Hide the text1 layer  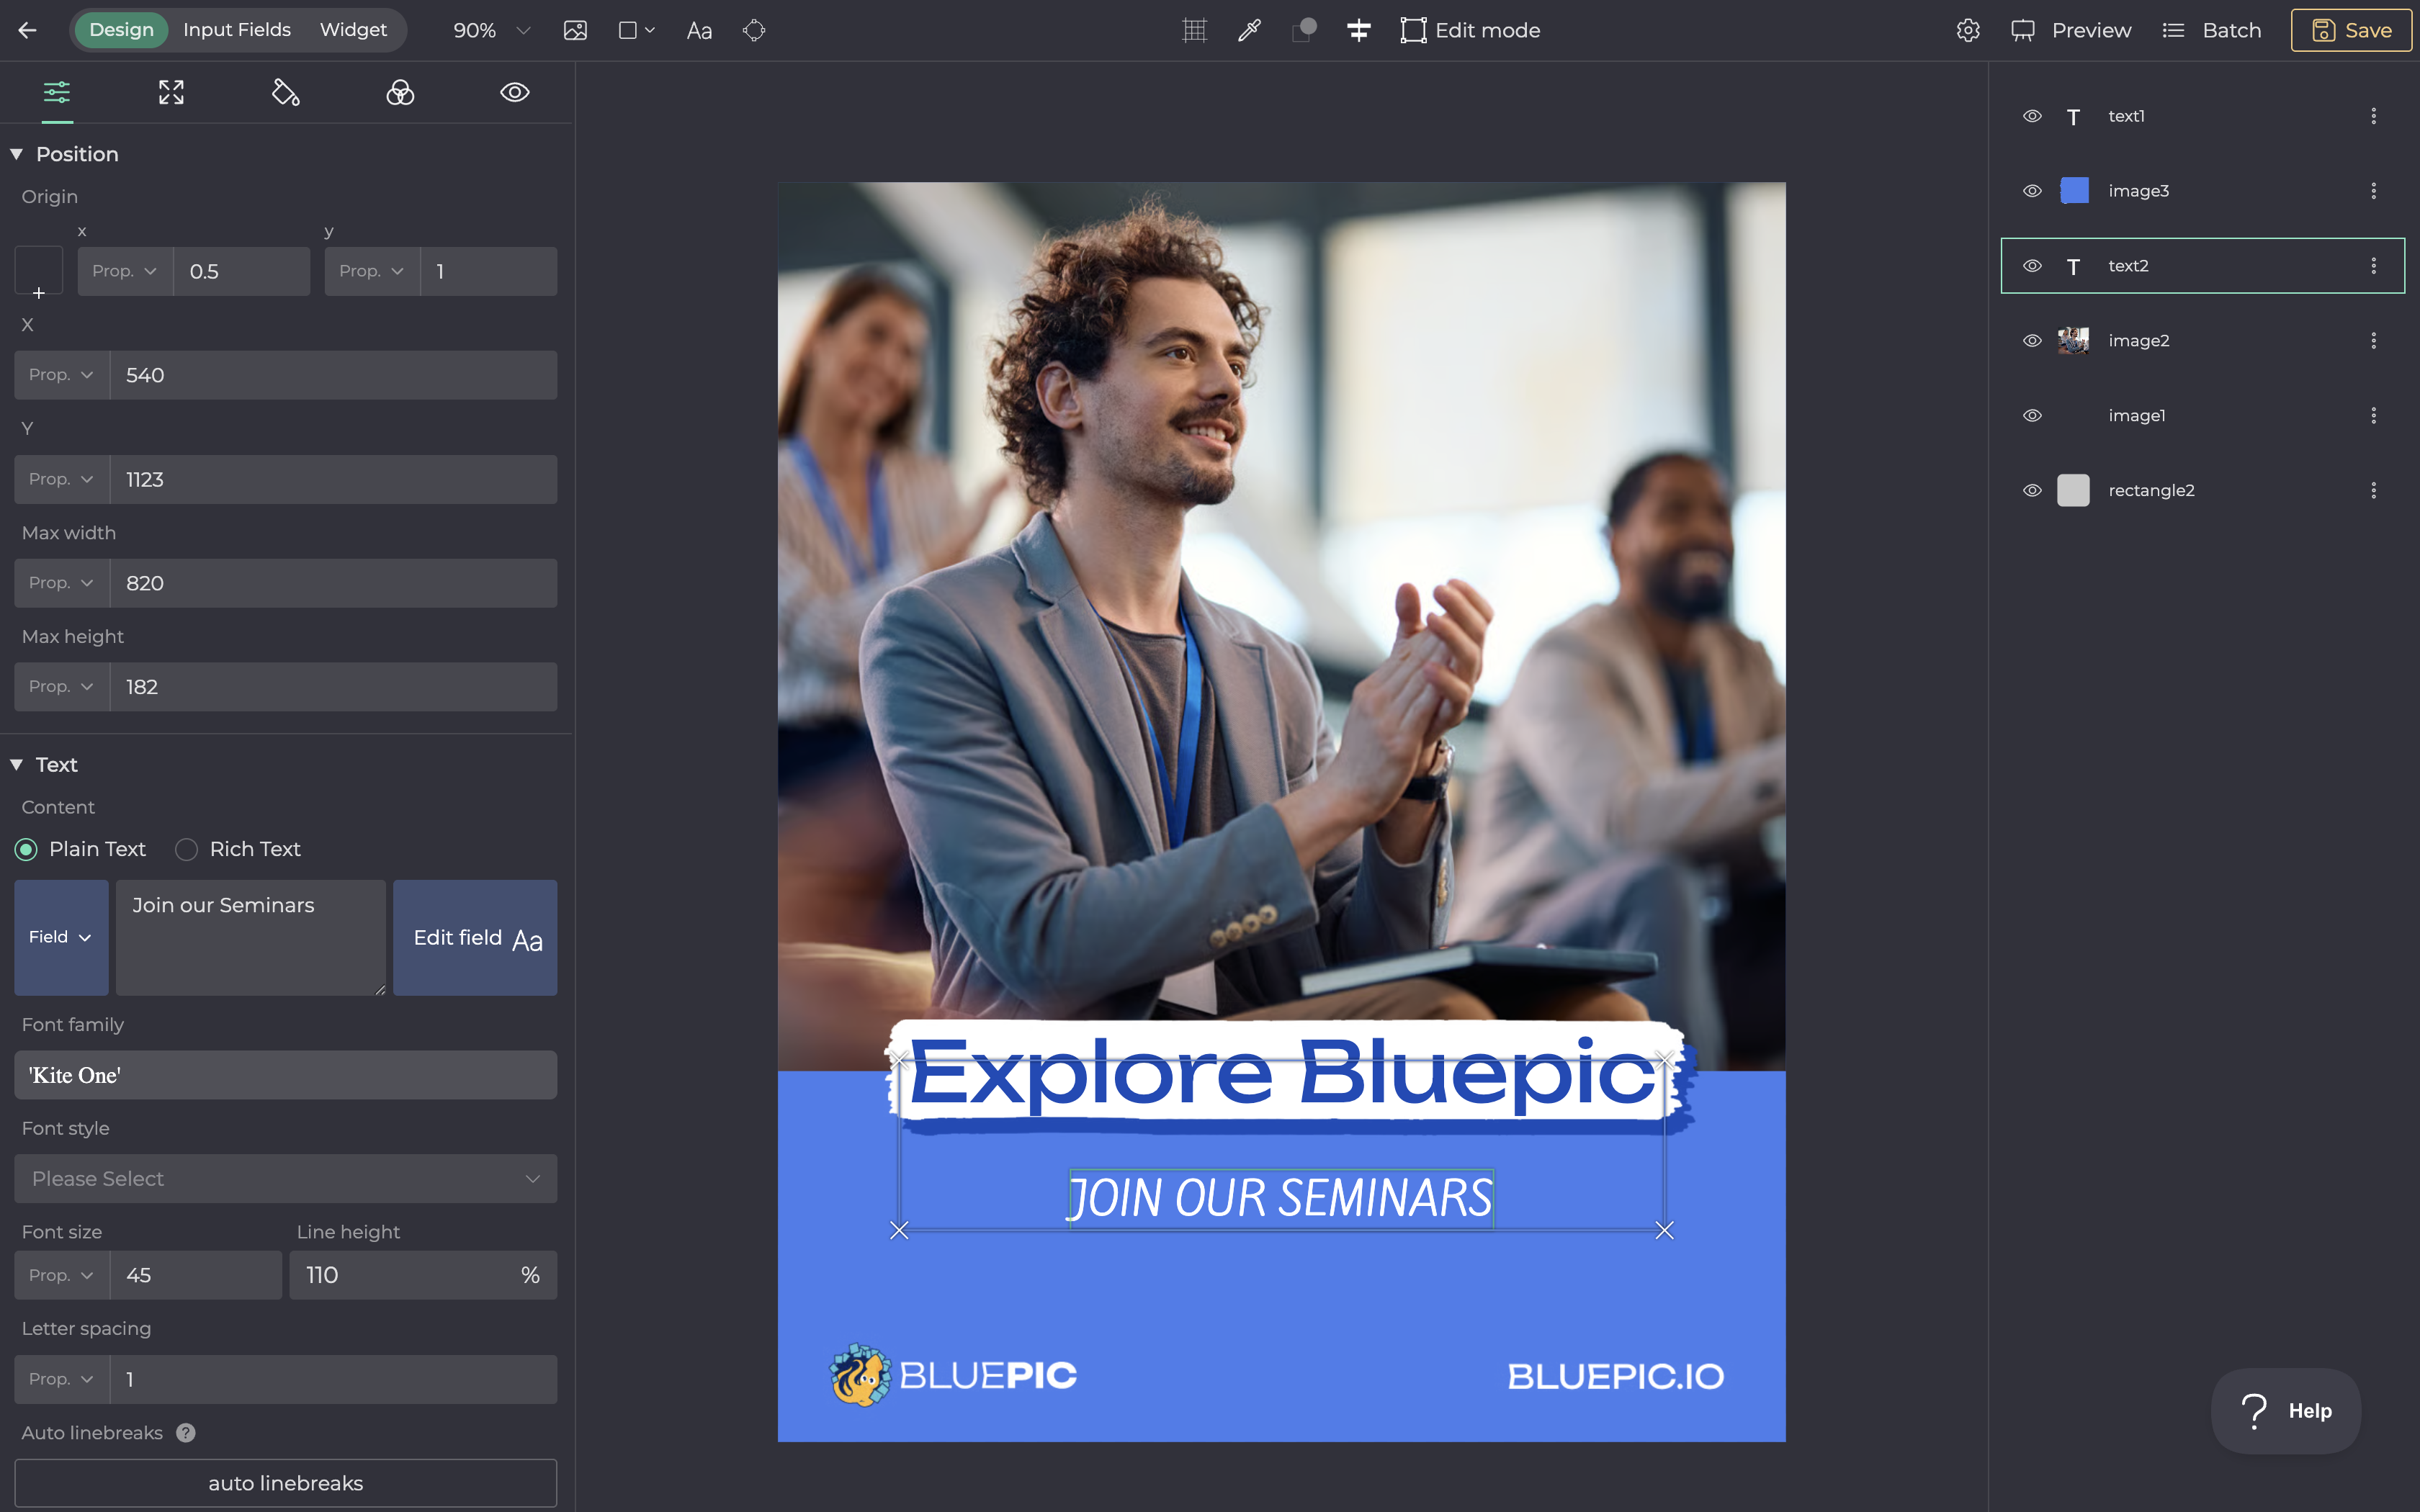(2032, 116)
